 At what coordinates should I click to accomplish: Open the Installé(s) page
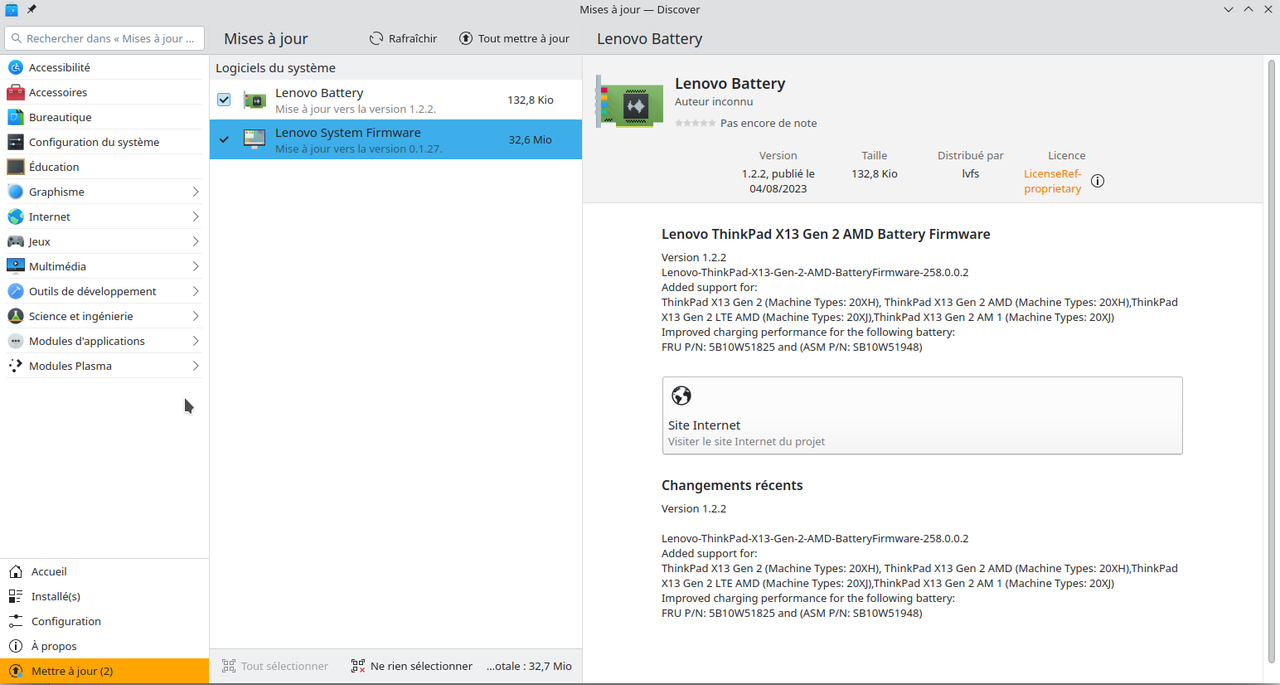click(x=104, y=596)
